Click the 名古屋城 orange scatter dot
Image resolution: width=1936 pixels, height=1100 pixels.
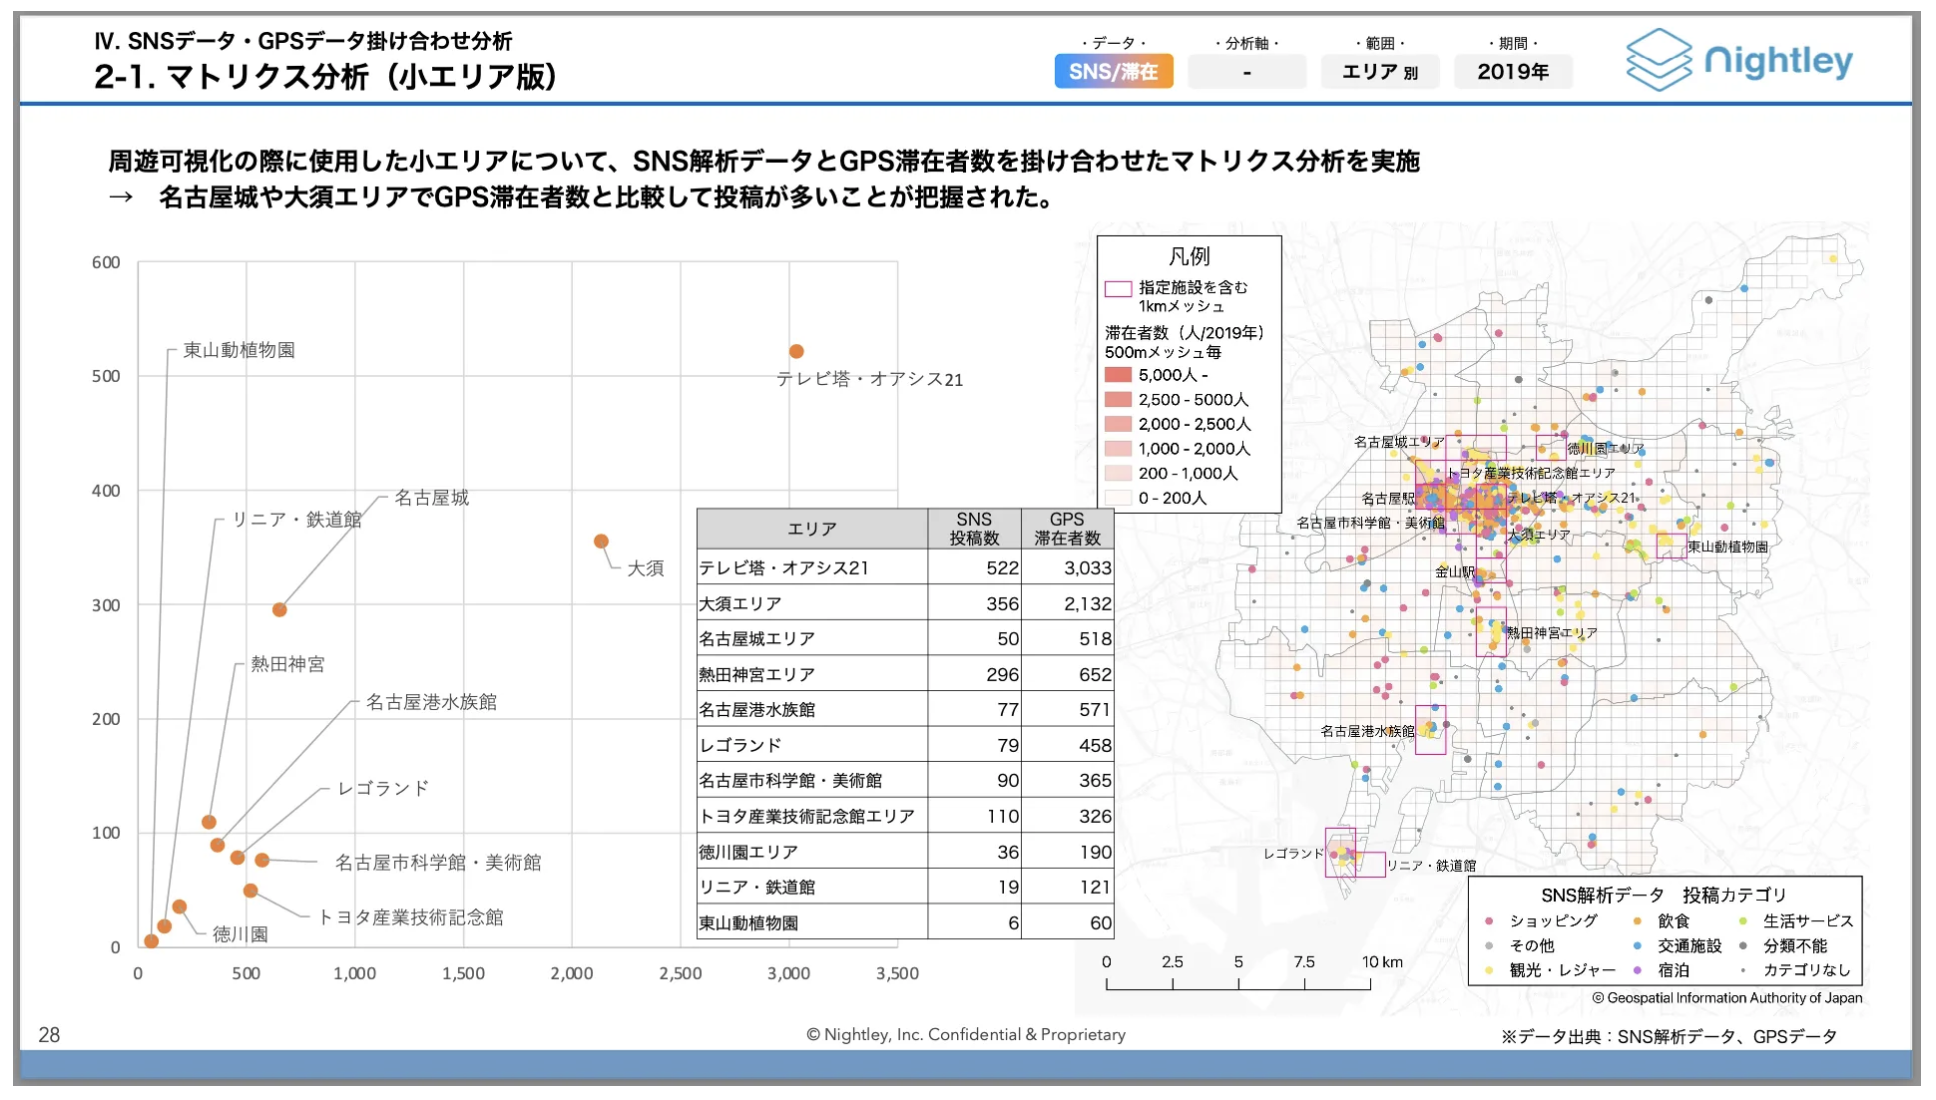(280, 609)
